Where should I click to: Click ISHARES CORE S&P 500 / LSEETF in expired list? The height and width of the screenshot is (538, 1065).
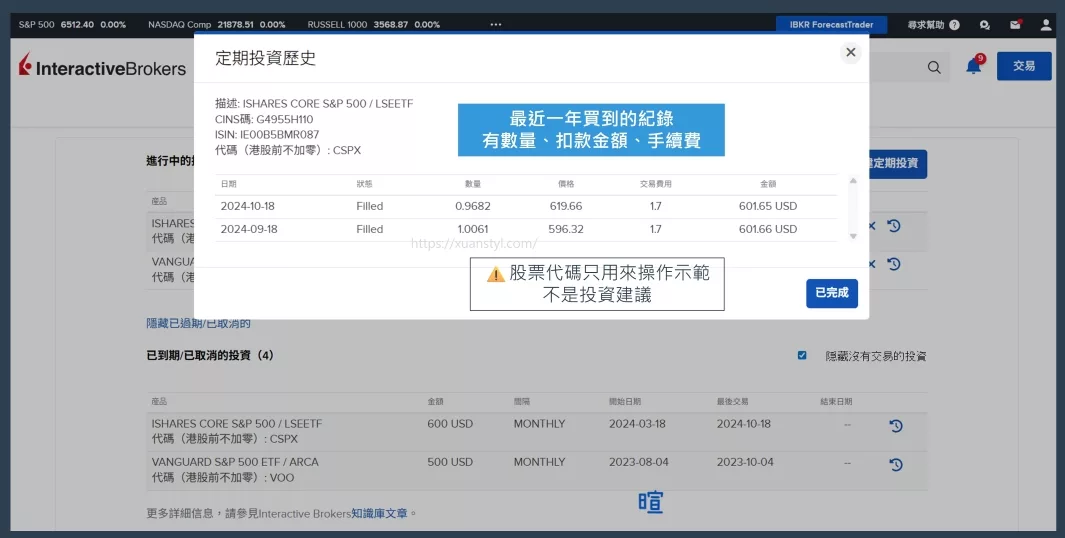tap(237, 423)
